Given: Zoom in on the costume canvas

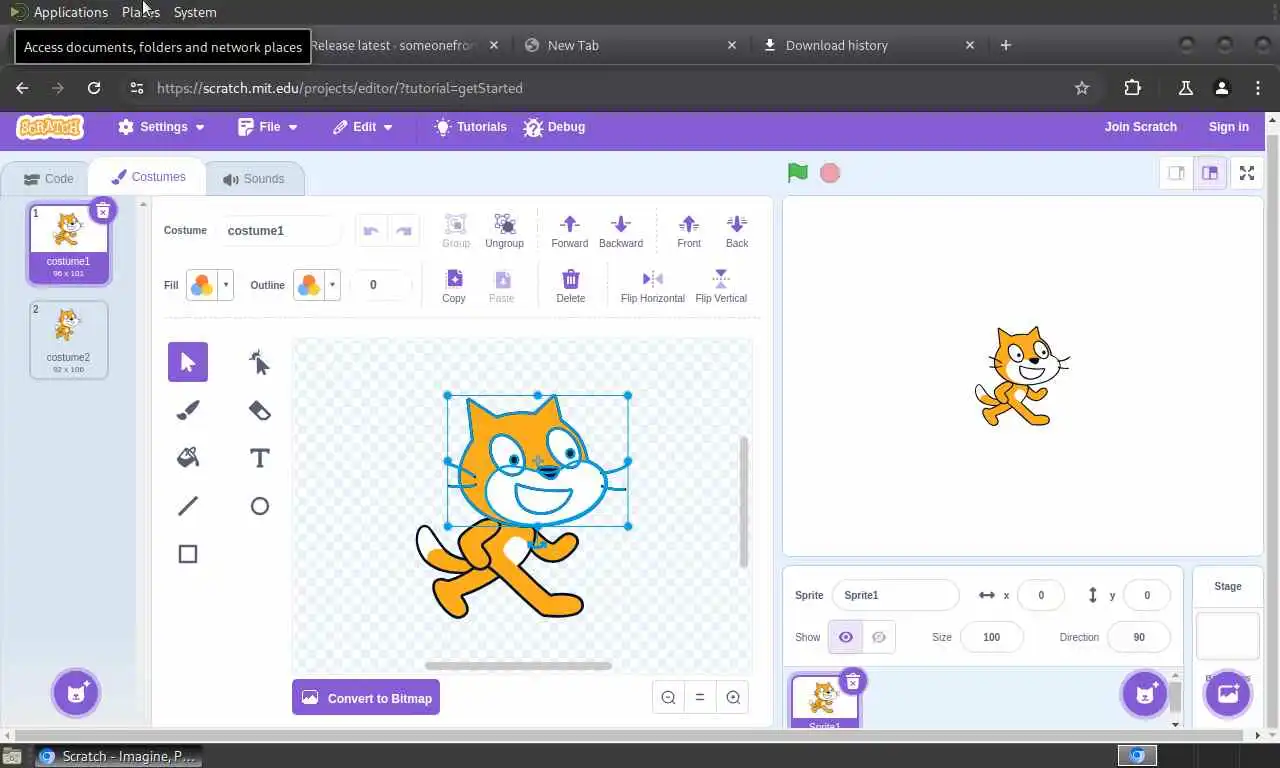Looking at the screenshot, I should tap(733, 698).
